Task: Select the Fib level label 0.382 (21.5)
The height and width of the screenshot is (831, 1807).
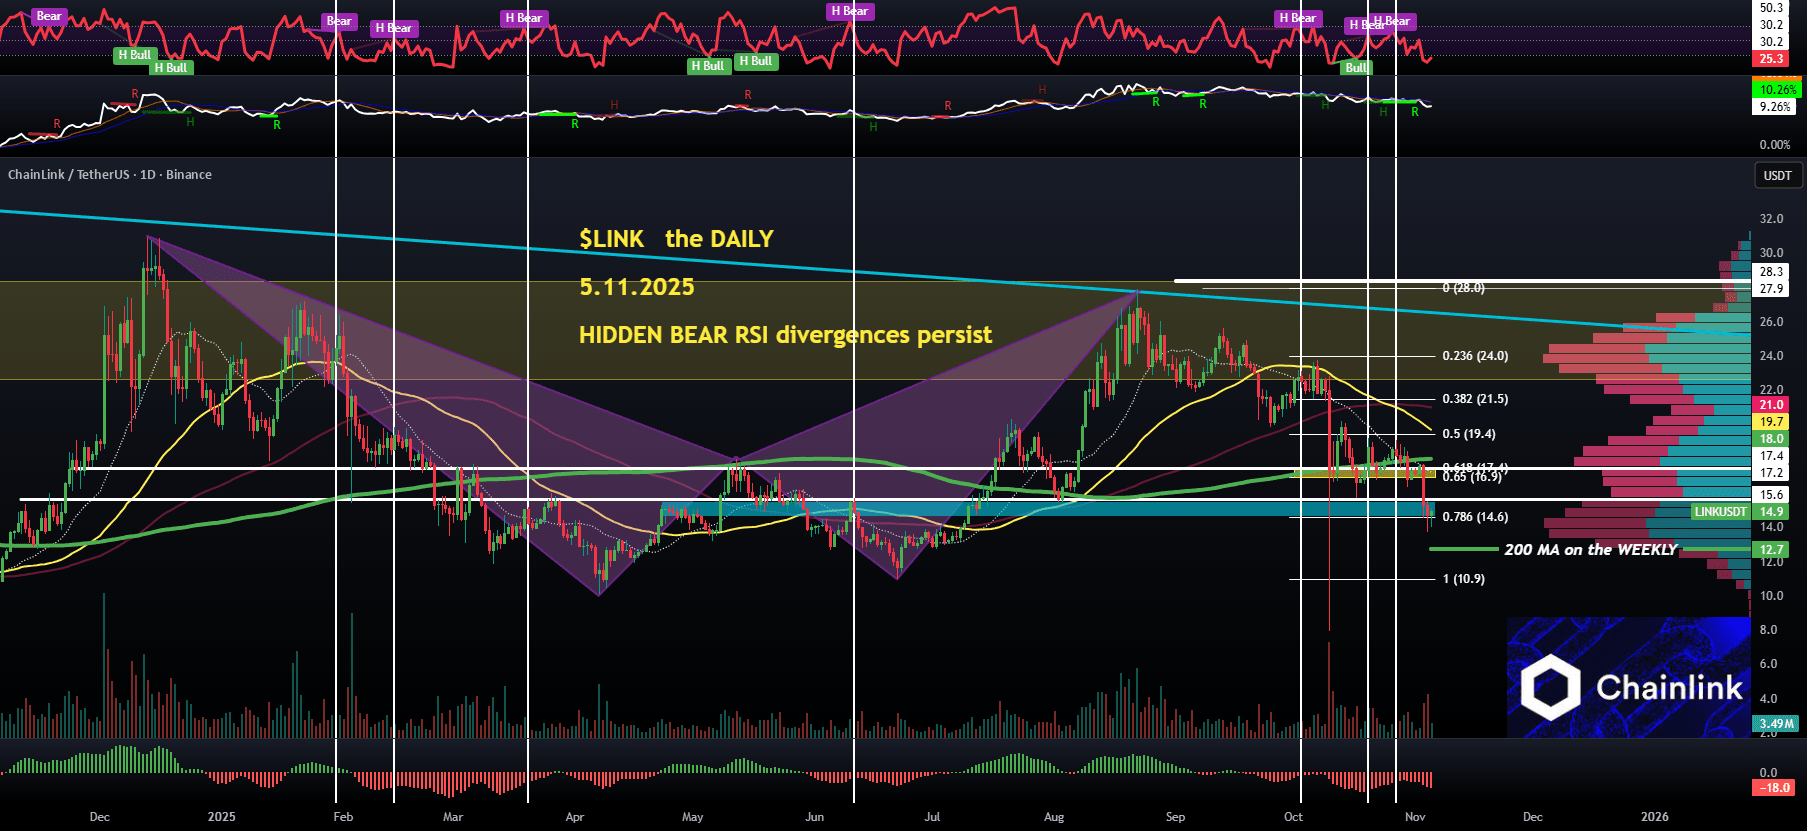Action: [x=1475, y=399]
